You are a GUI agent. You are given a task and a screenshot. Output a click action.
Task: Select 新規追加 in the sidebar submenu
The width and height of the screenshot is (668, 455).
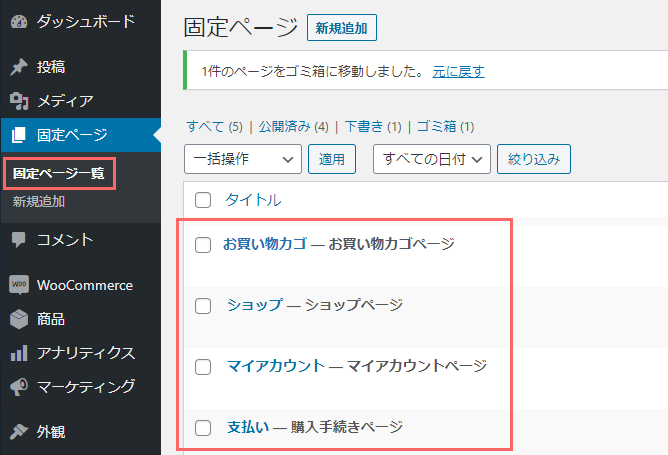click(39, 202)
